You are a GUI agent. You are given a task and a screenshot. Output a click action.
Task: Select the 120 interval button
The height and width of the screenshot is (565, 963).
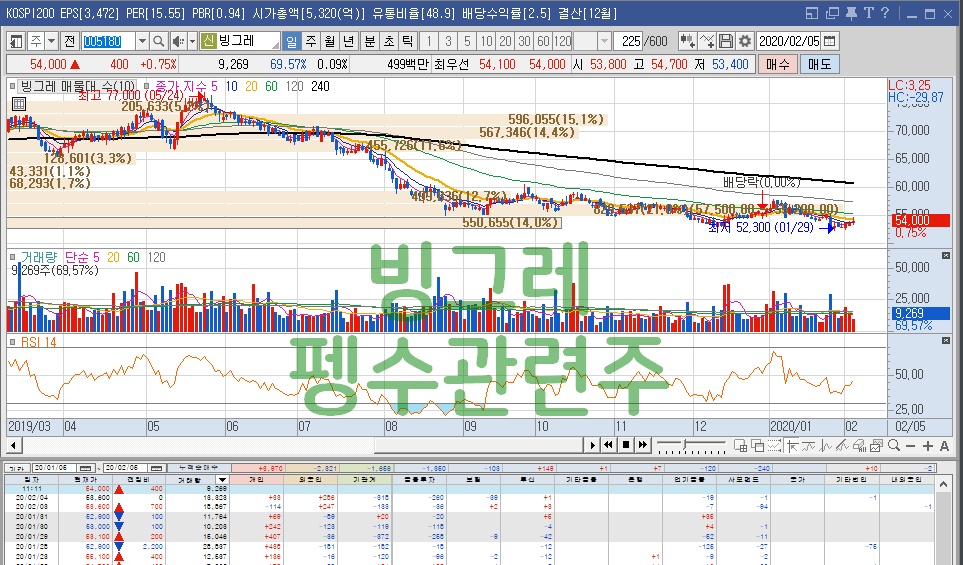563,41
